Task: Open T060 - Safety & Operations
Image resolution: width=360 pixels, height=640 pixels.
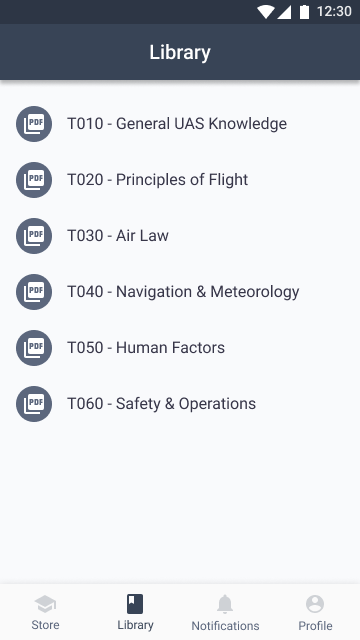Action: point(180,403)
